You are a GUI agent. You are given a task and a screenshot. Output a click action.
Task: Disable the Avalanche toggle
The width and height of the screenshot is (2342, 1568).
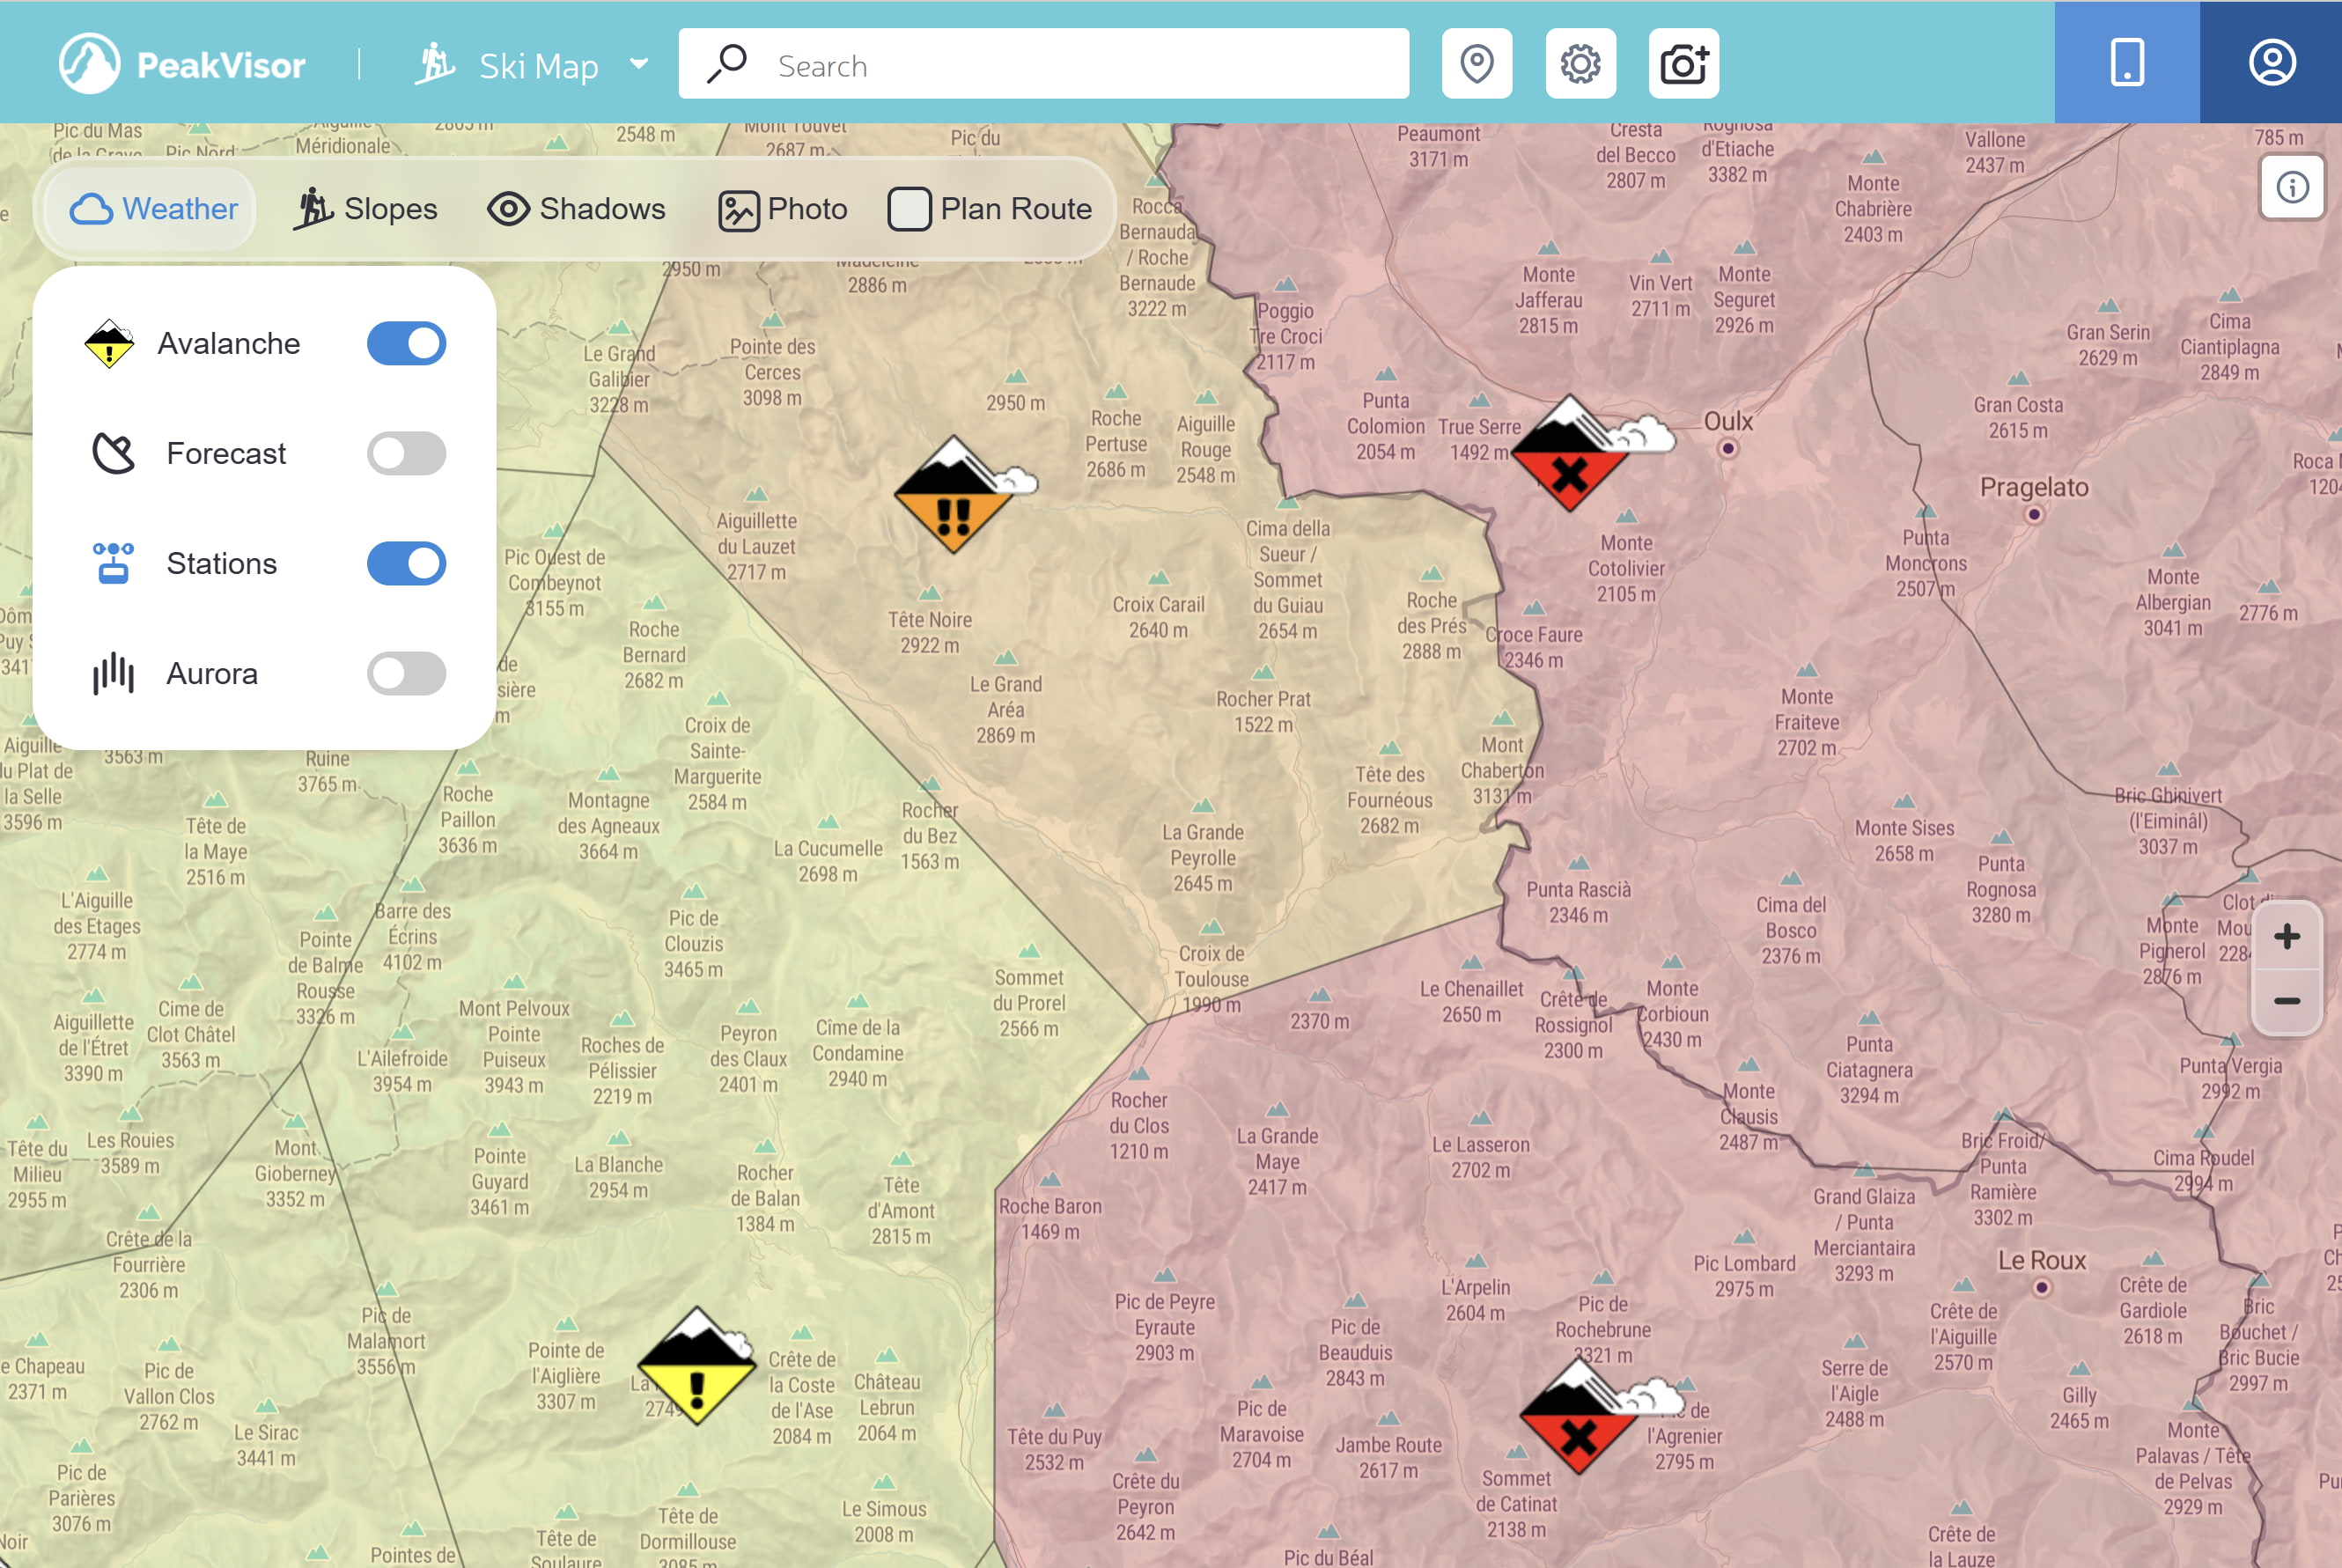pyautogui.click(x=406, y=343)
